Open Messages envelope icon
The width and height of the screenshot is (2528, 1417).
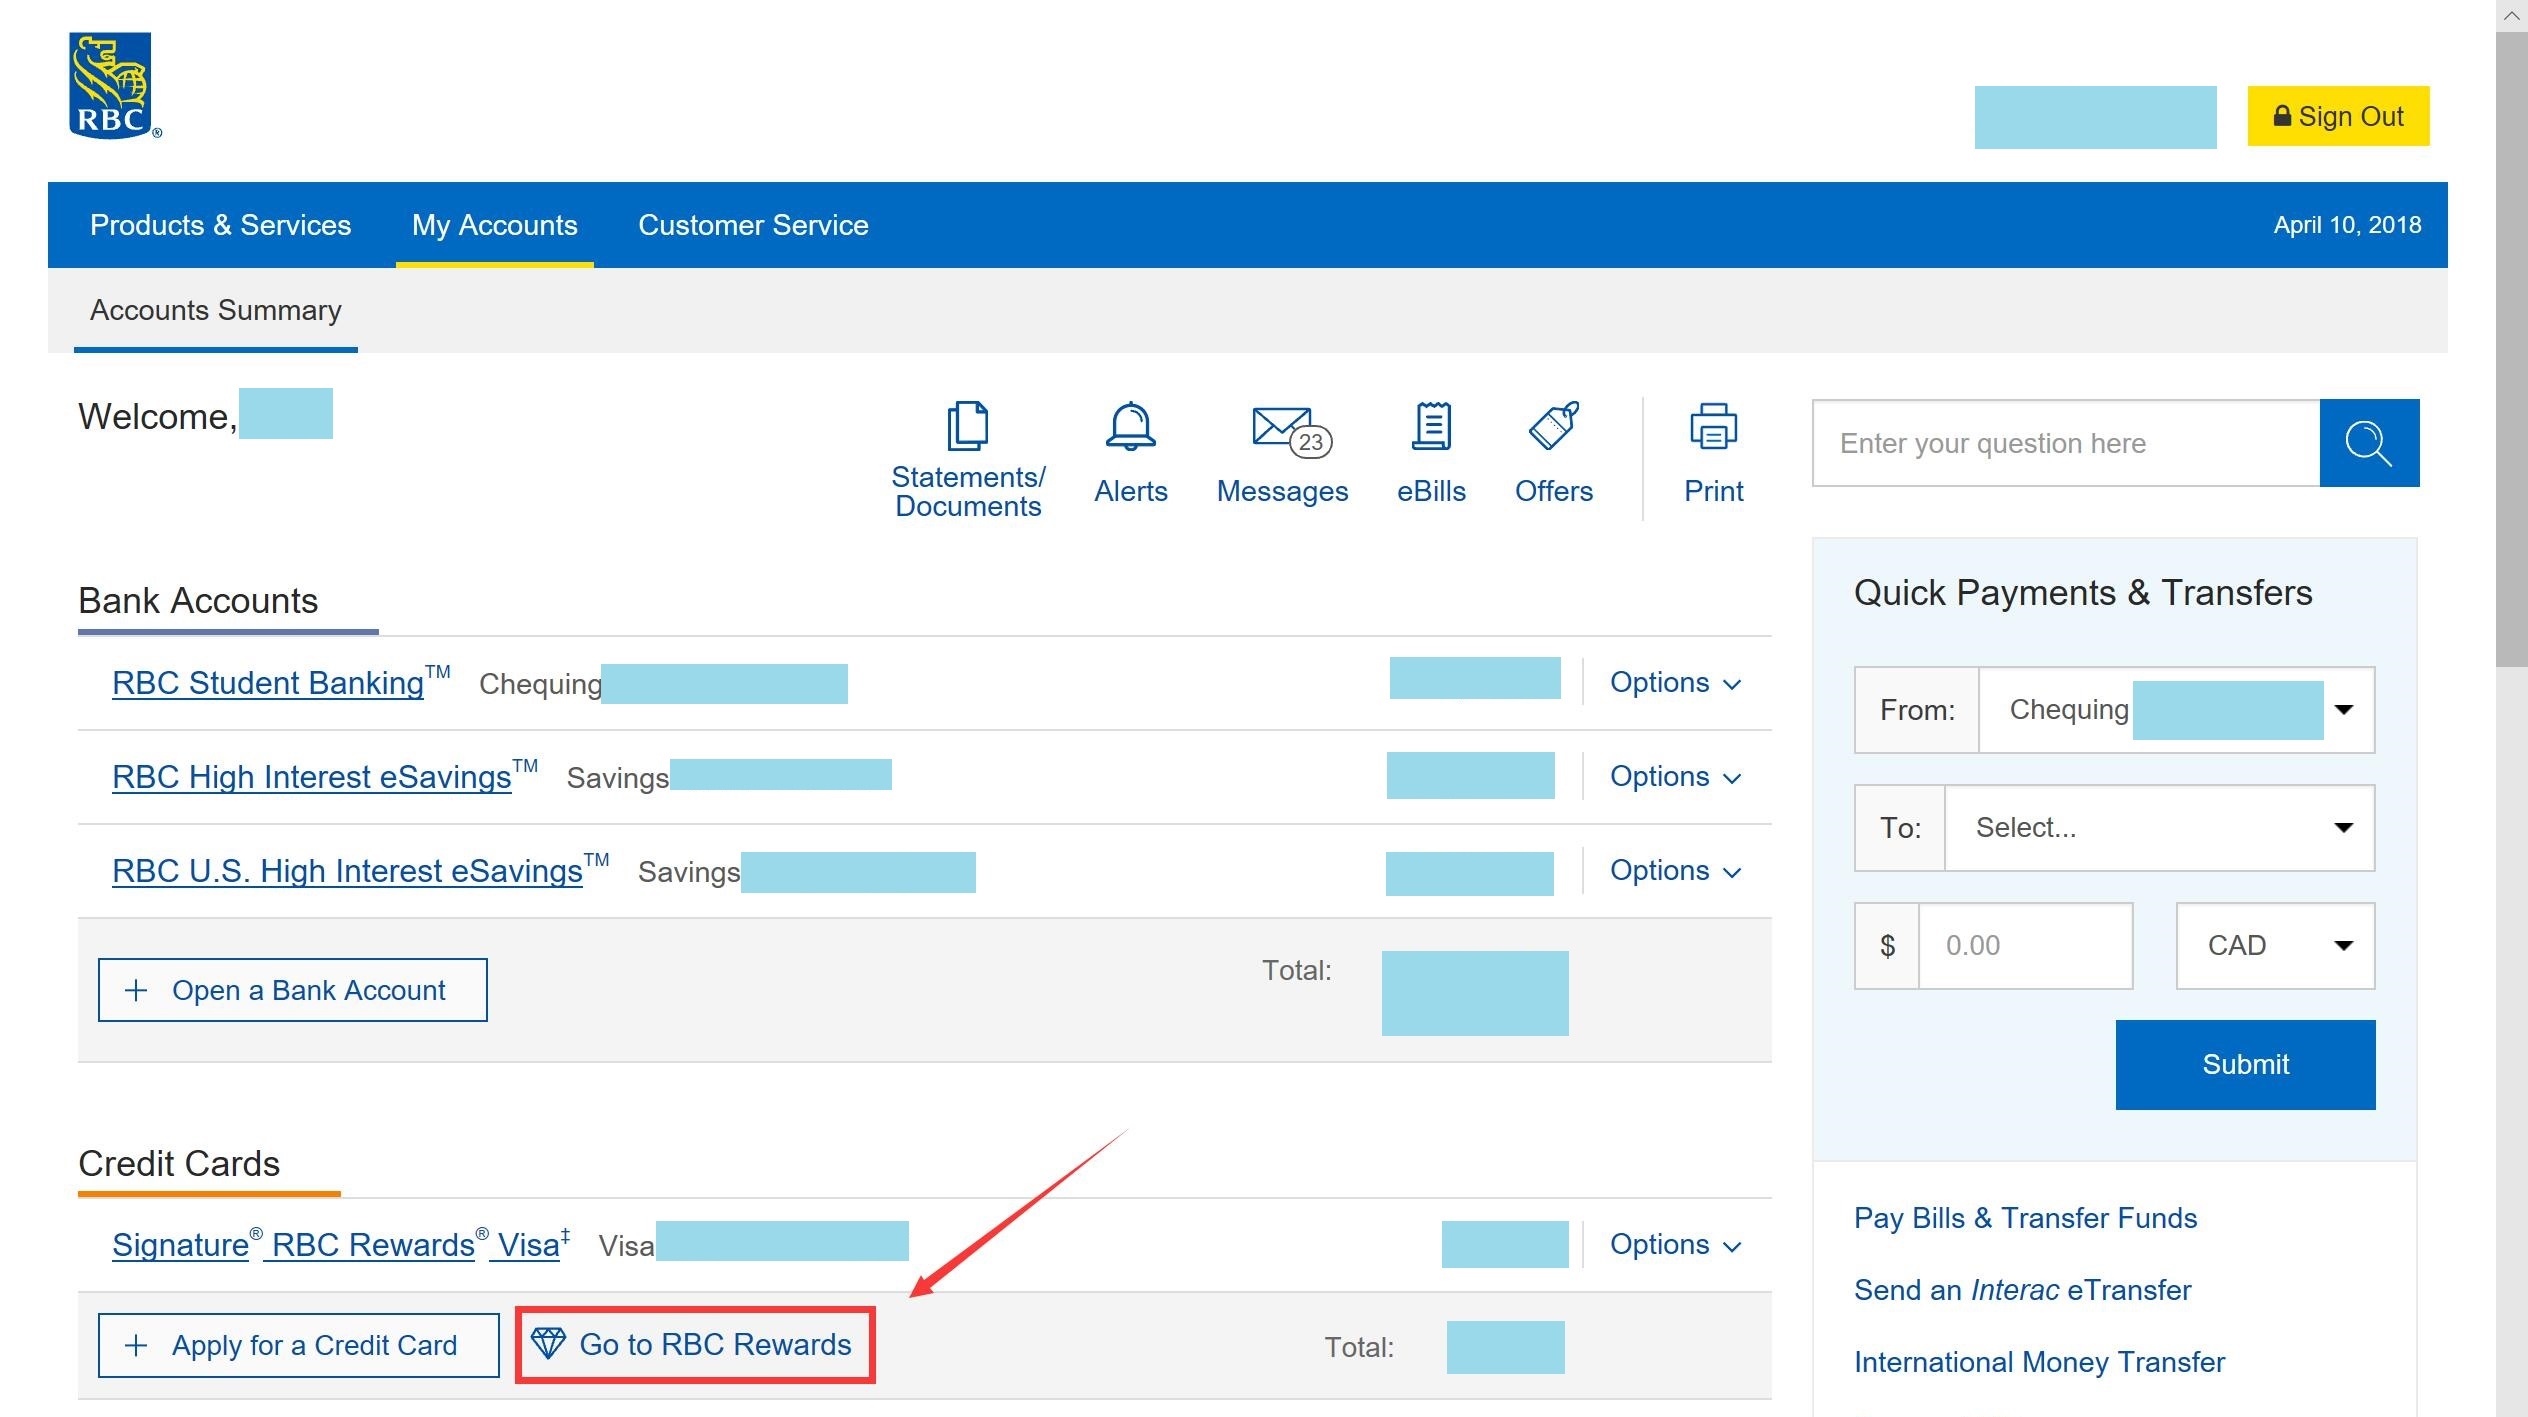coord(1291,431)
